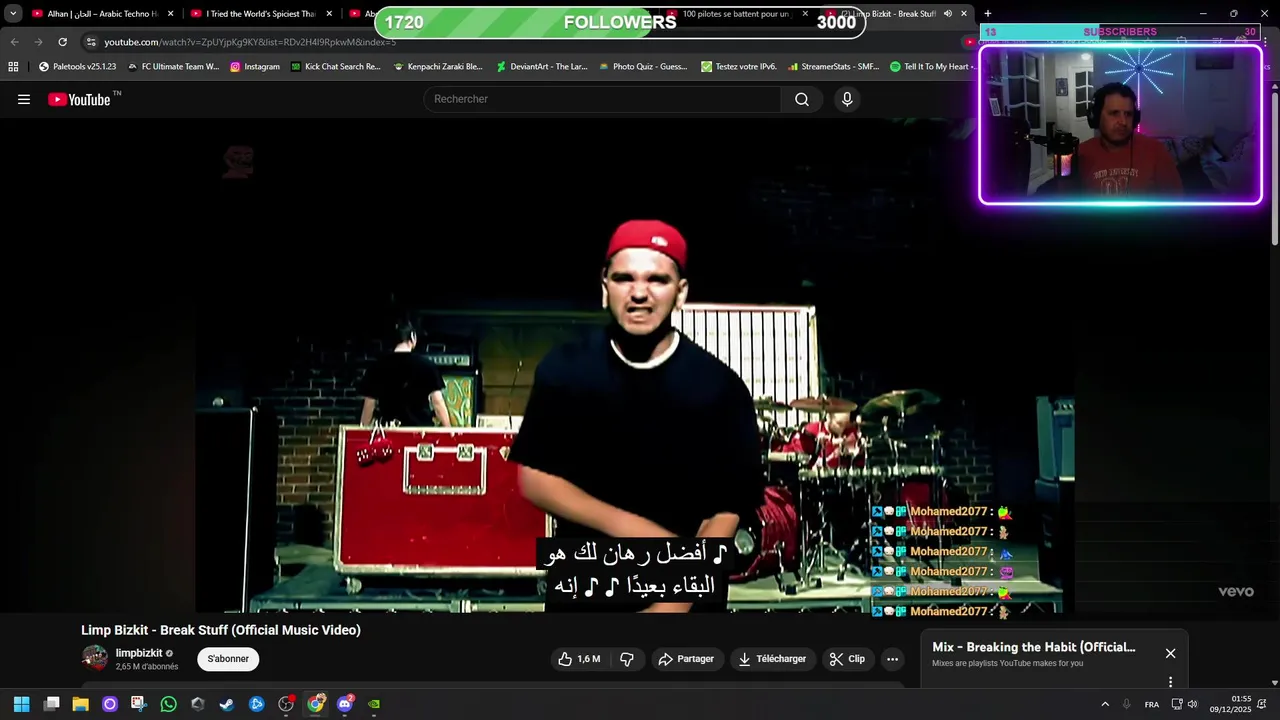Open the limpbizkit channel name link
The image size is (1280, 720).
click(x=139, y=653)
